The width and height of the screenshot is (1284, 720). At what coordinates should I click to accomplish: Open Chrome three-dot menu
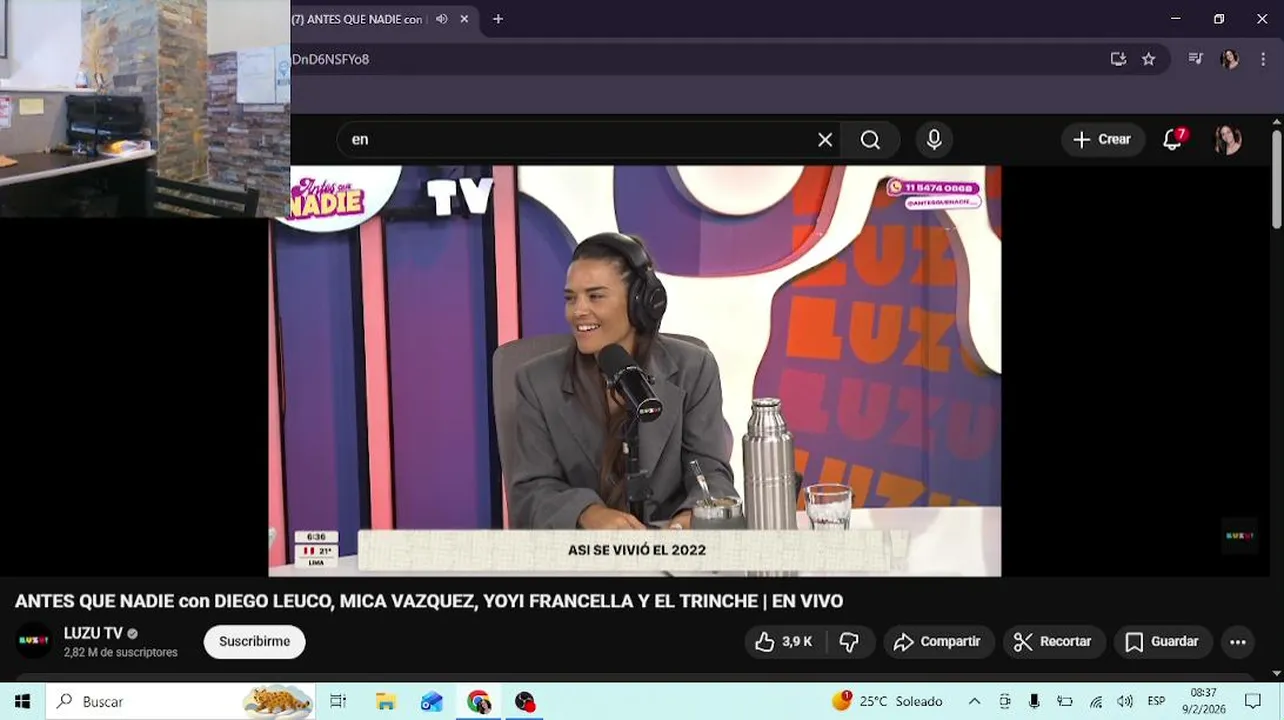(x=1263, y=59)
